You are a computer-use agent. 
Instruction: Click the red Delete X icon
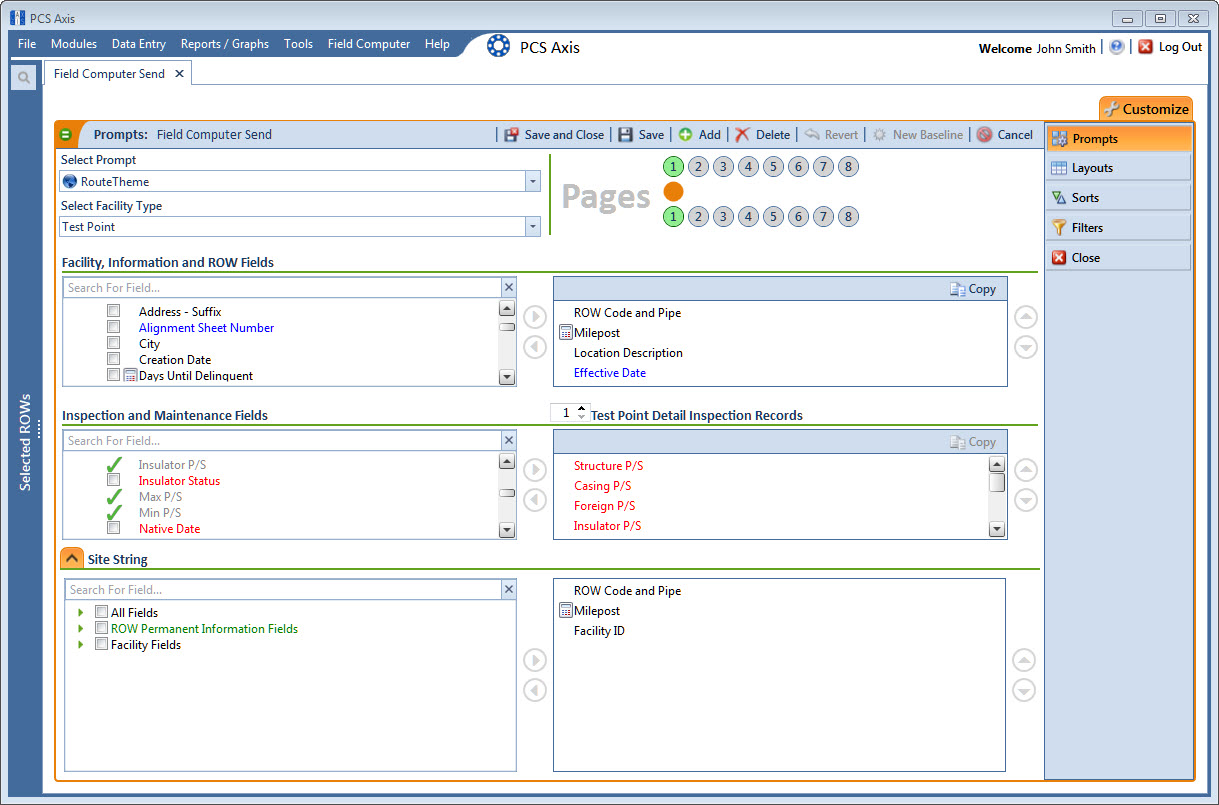(x=742, y=135)
